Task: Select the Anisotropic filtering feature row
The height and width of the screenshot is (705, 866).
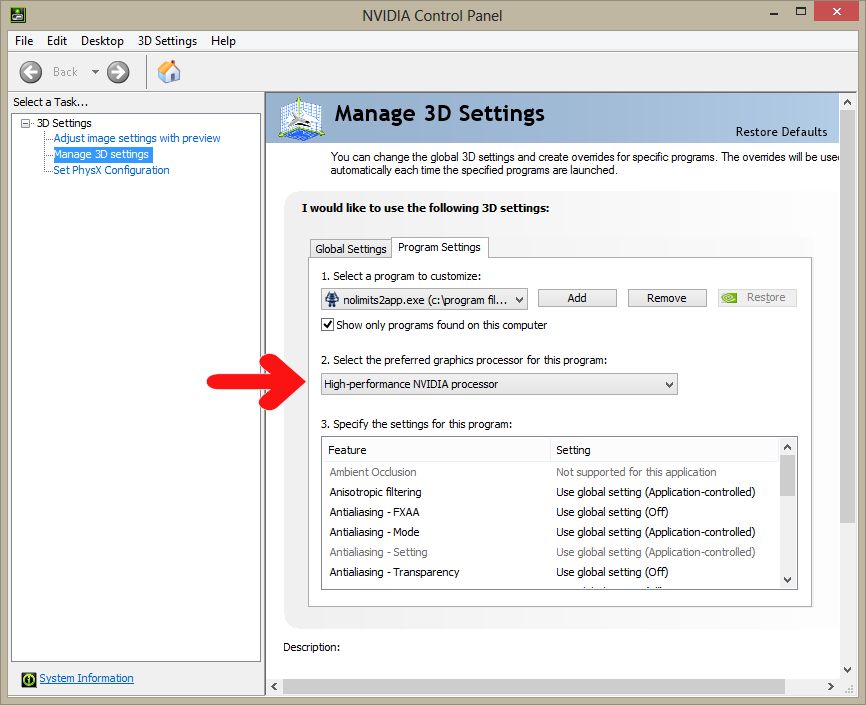Action: (x=376, y=492)
